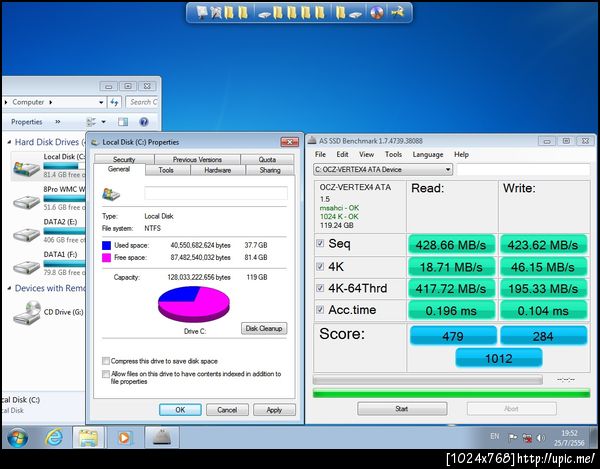Open the File menu in AS SSD
Screen dimensions: 600x469
tap(320, 154)
